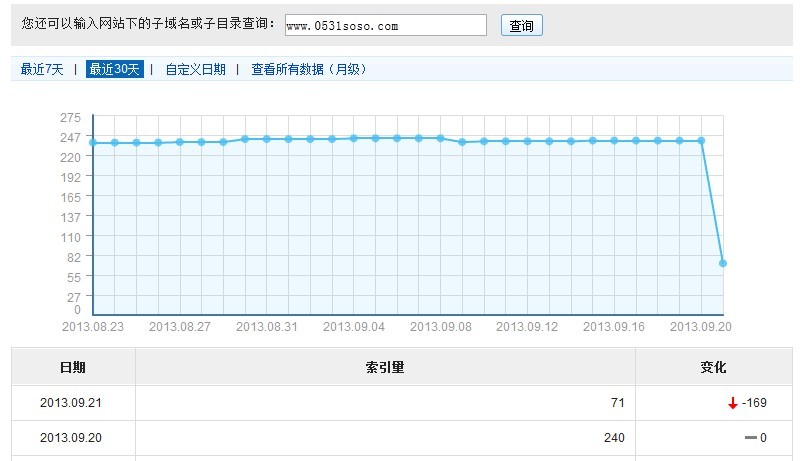Viewport: 802px width, 461px height.
Task: Click the index value 240 cell
Action: click(385, 437)
